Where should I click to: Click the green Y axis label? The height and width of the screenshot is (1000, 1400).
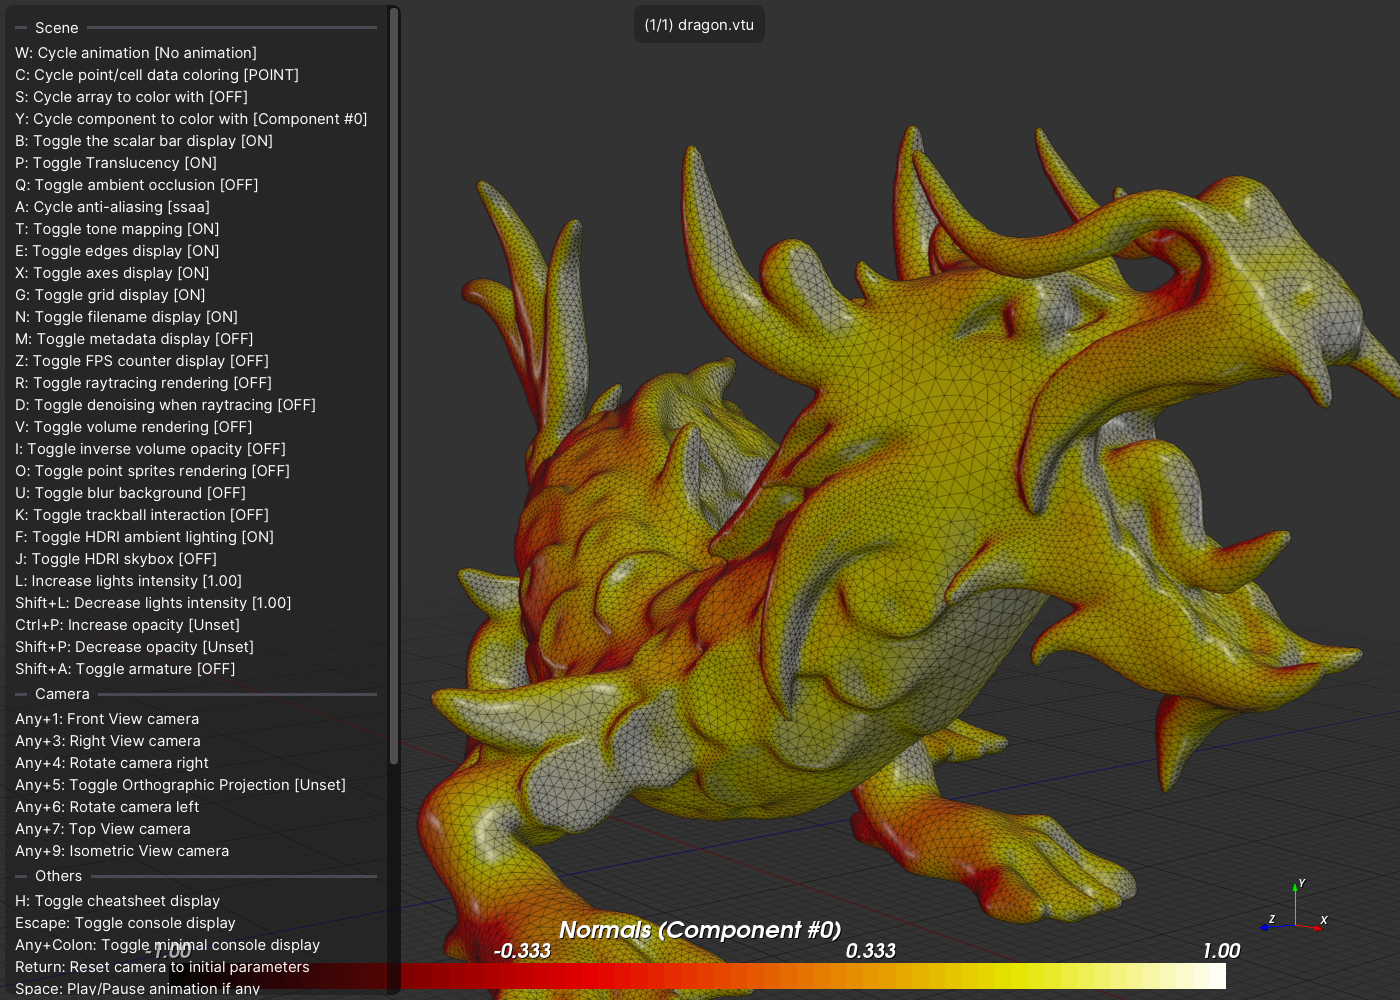pos(1301,884)
